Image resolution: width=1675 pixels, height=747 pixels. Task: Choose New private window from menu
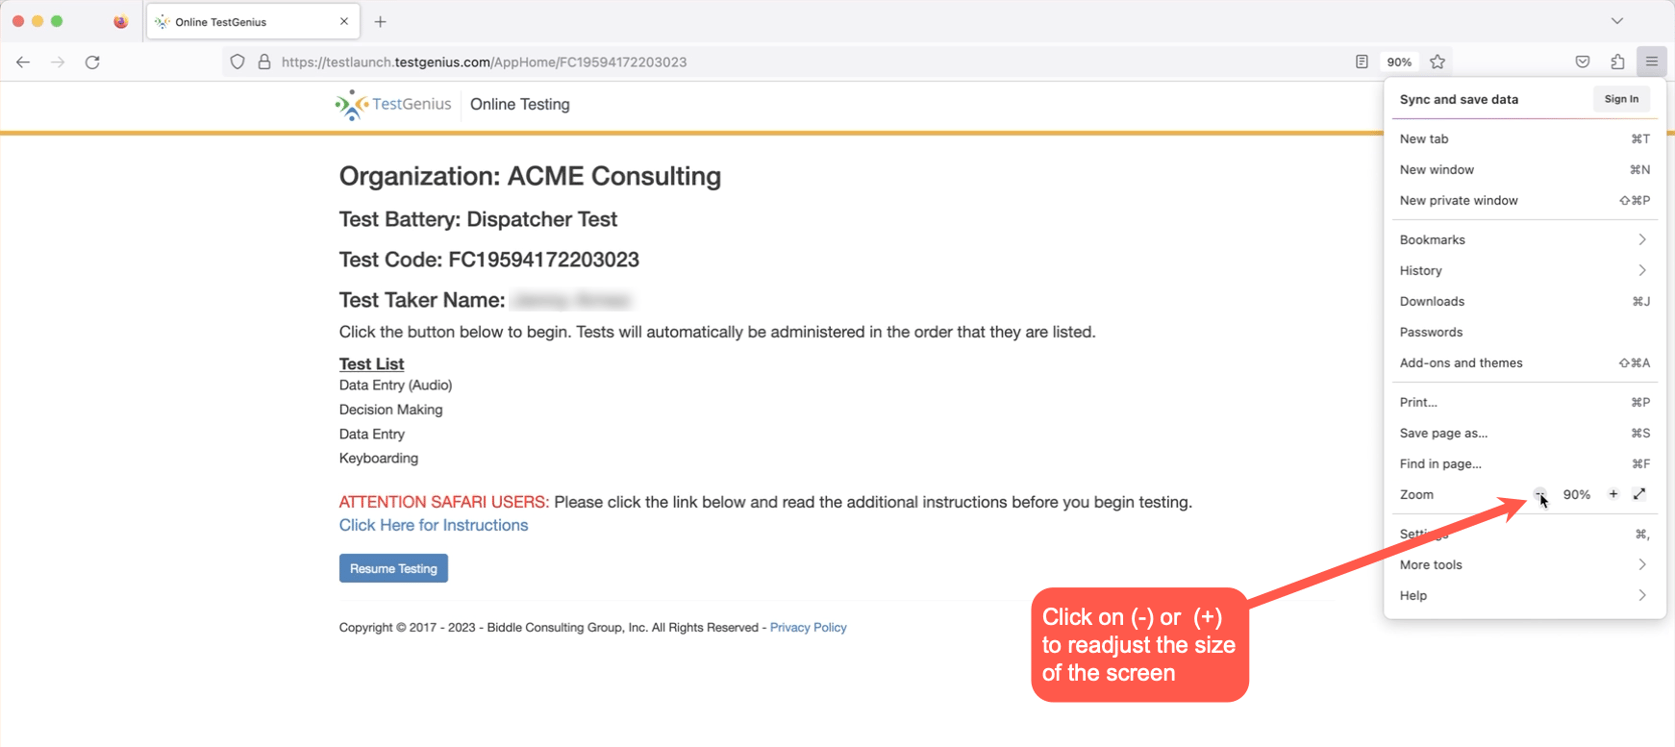(1458, 201)
